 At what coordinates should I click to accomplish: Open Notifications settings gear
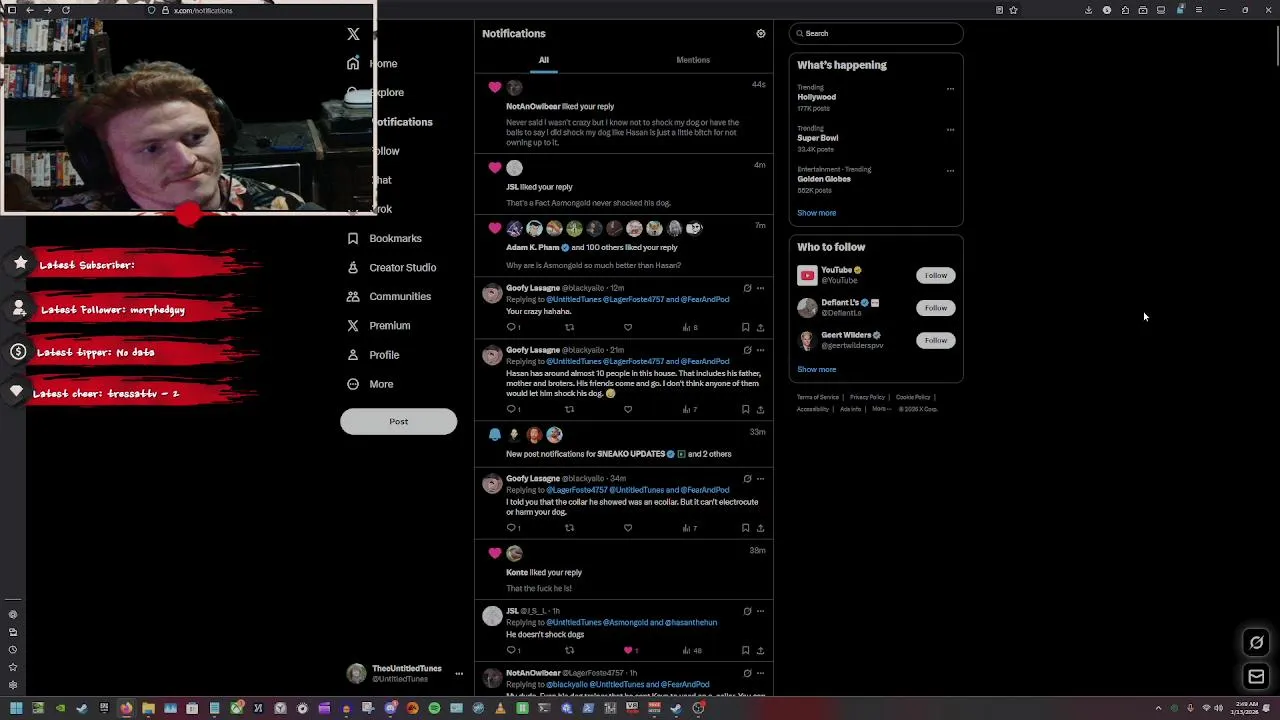[761, 33]
